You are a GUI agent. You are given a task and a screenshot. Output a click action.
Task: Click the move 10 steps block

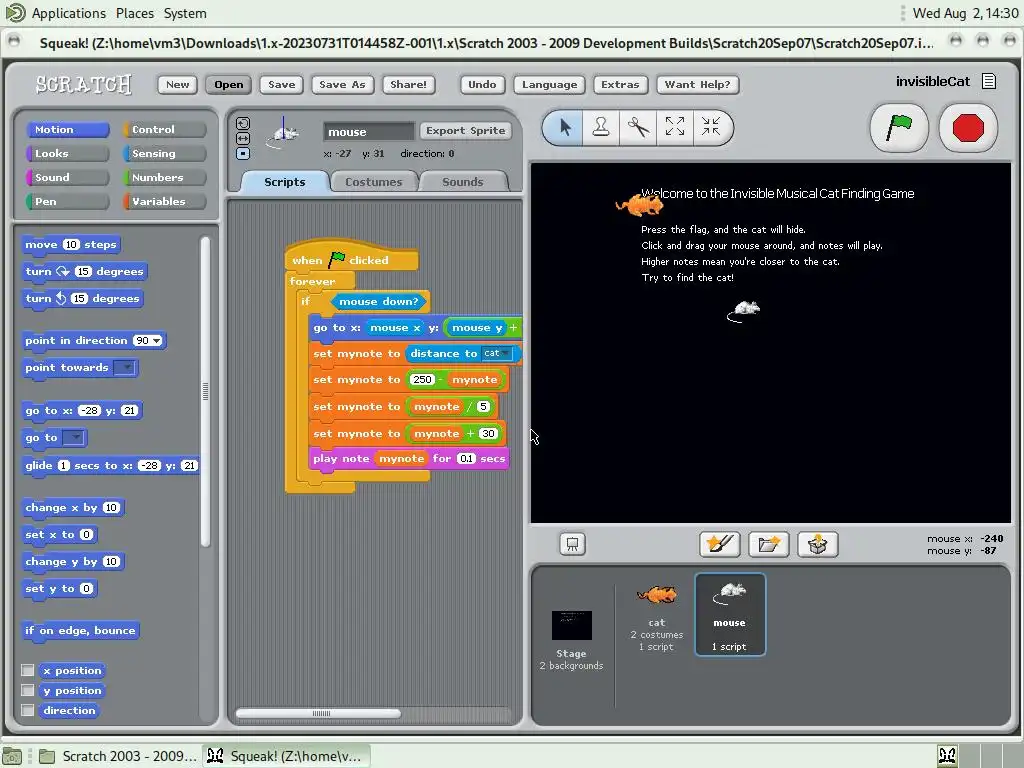point(71,244)
